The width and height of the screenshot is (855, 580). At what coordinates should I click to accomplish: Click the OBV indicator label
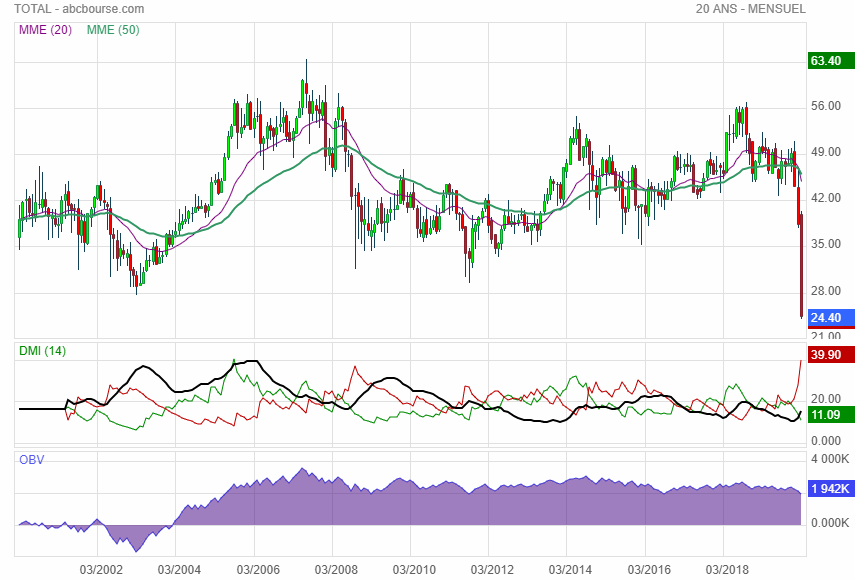pyautogui.click(x=31, y=460)
